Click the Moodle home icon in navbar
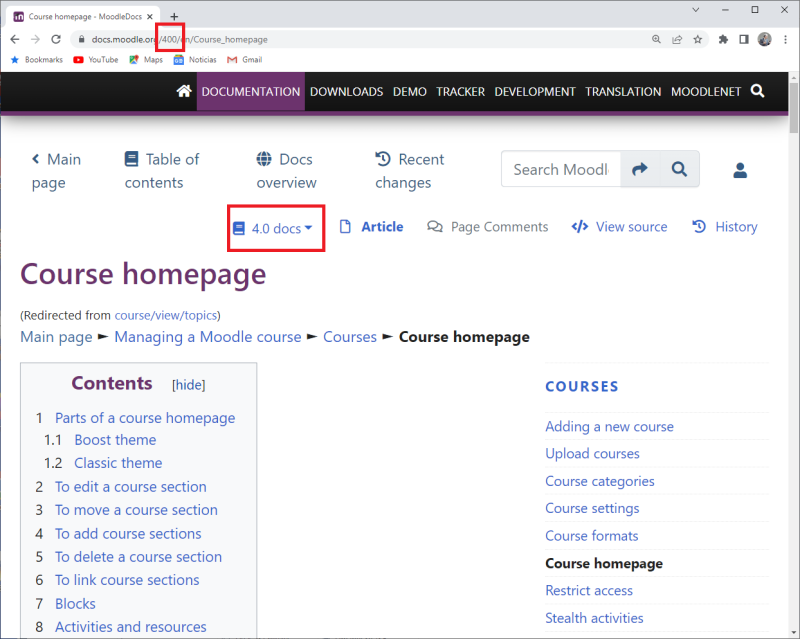Image resolution: width=800 pixels, height=639 pixels. (x=183, y=91)
